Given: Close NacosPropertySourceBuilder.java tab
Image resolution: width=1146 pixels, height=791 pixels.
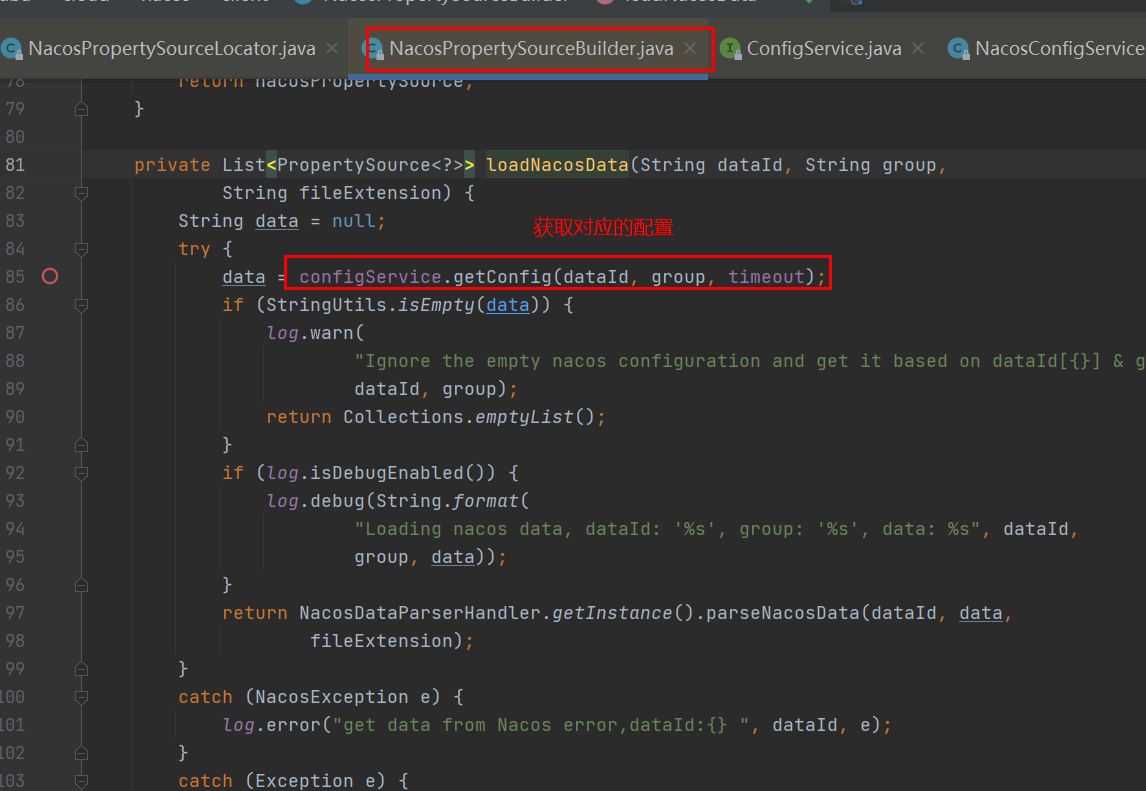Looking at the screenshot, I should click(x=690, y=48).
